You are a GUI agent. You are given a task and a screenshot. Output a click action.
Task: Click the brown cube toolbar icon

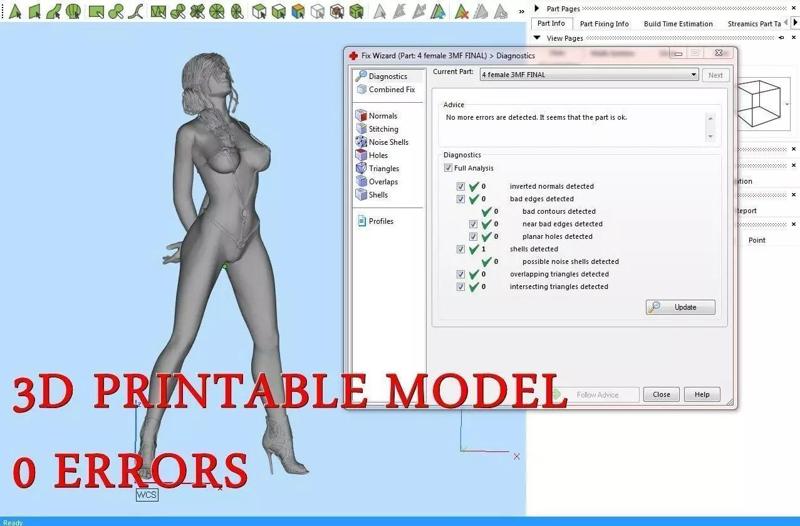[337, 11]
